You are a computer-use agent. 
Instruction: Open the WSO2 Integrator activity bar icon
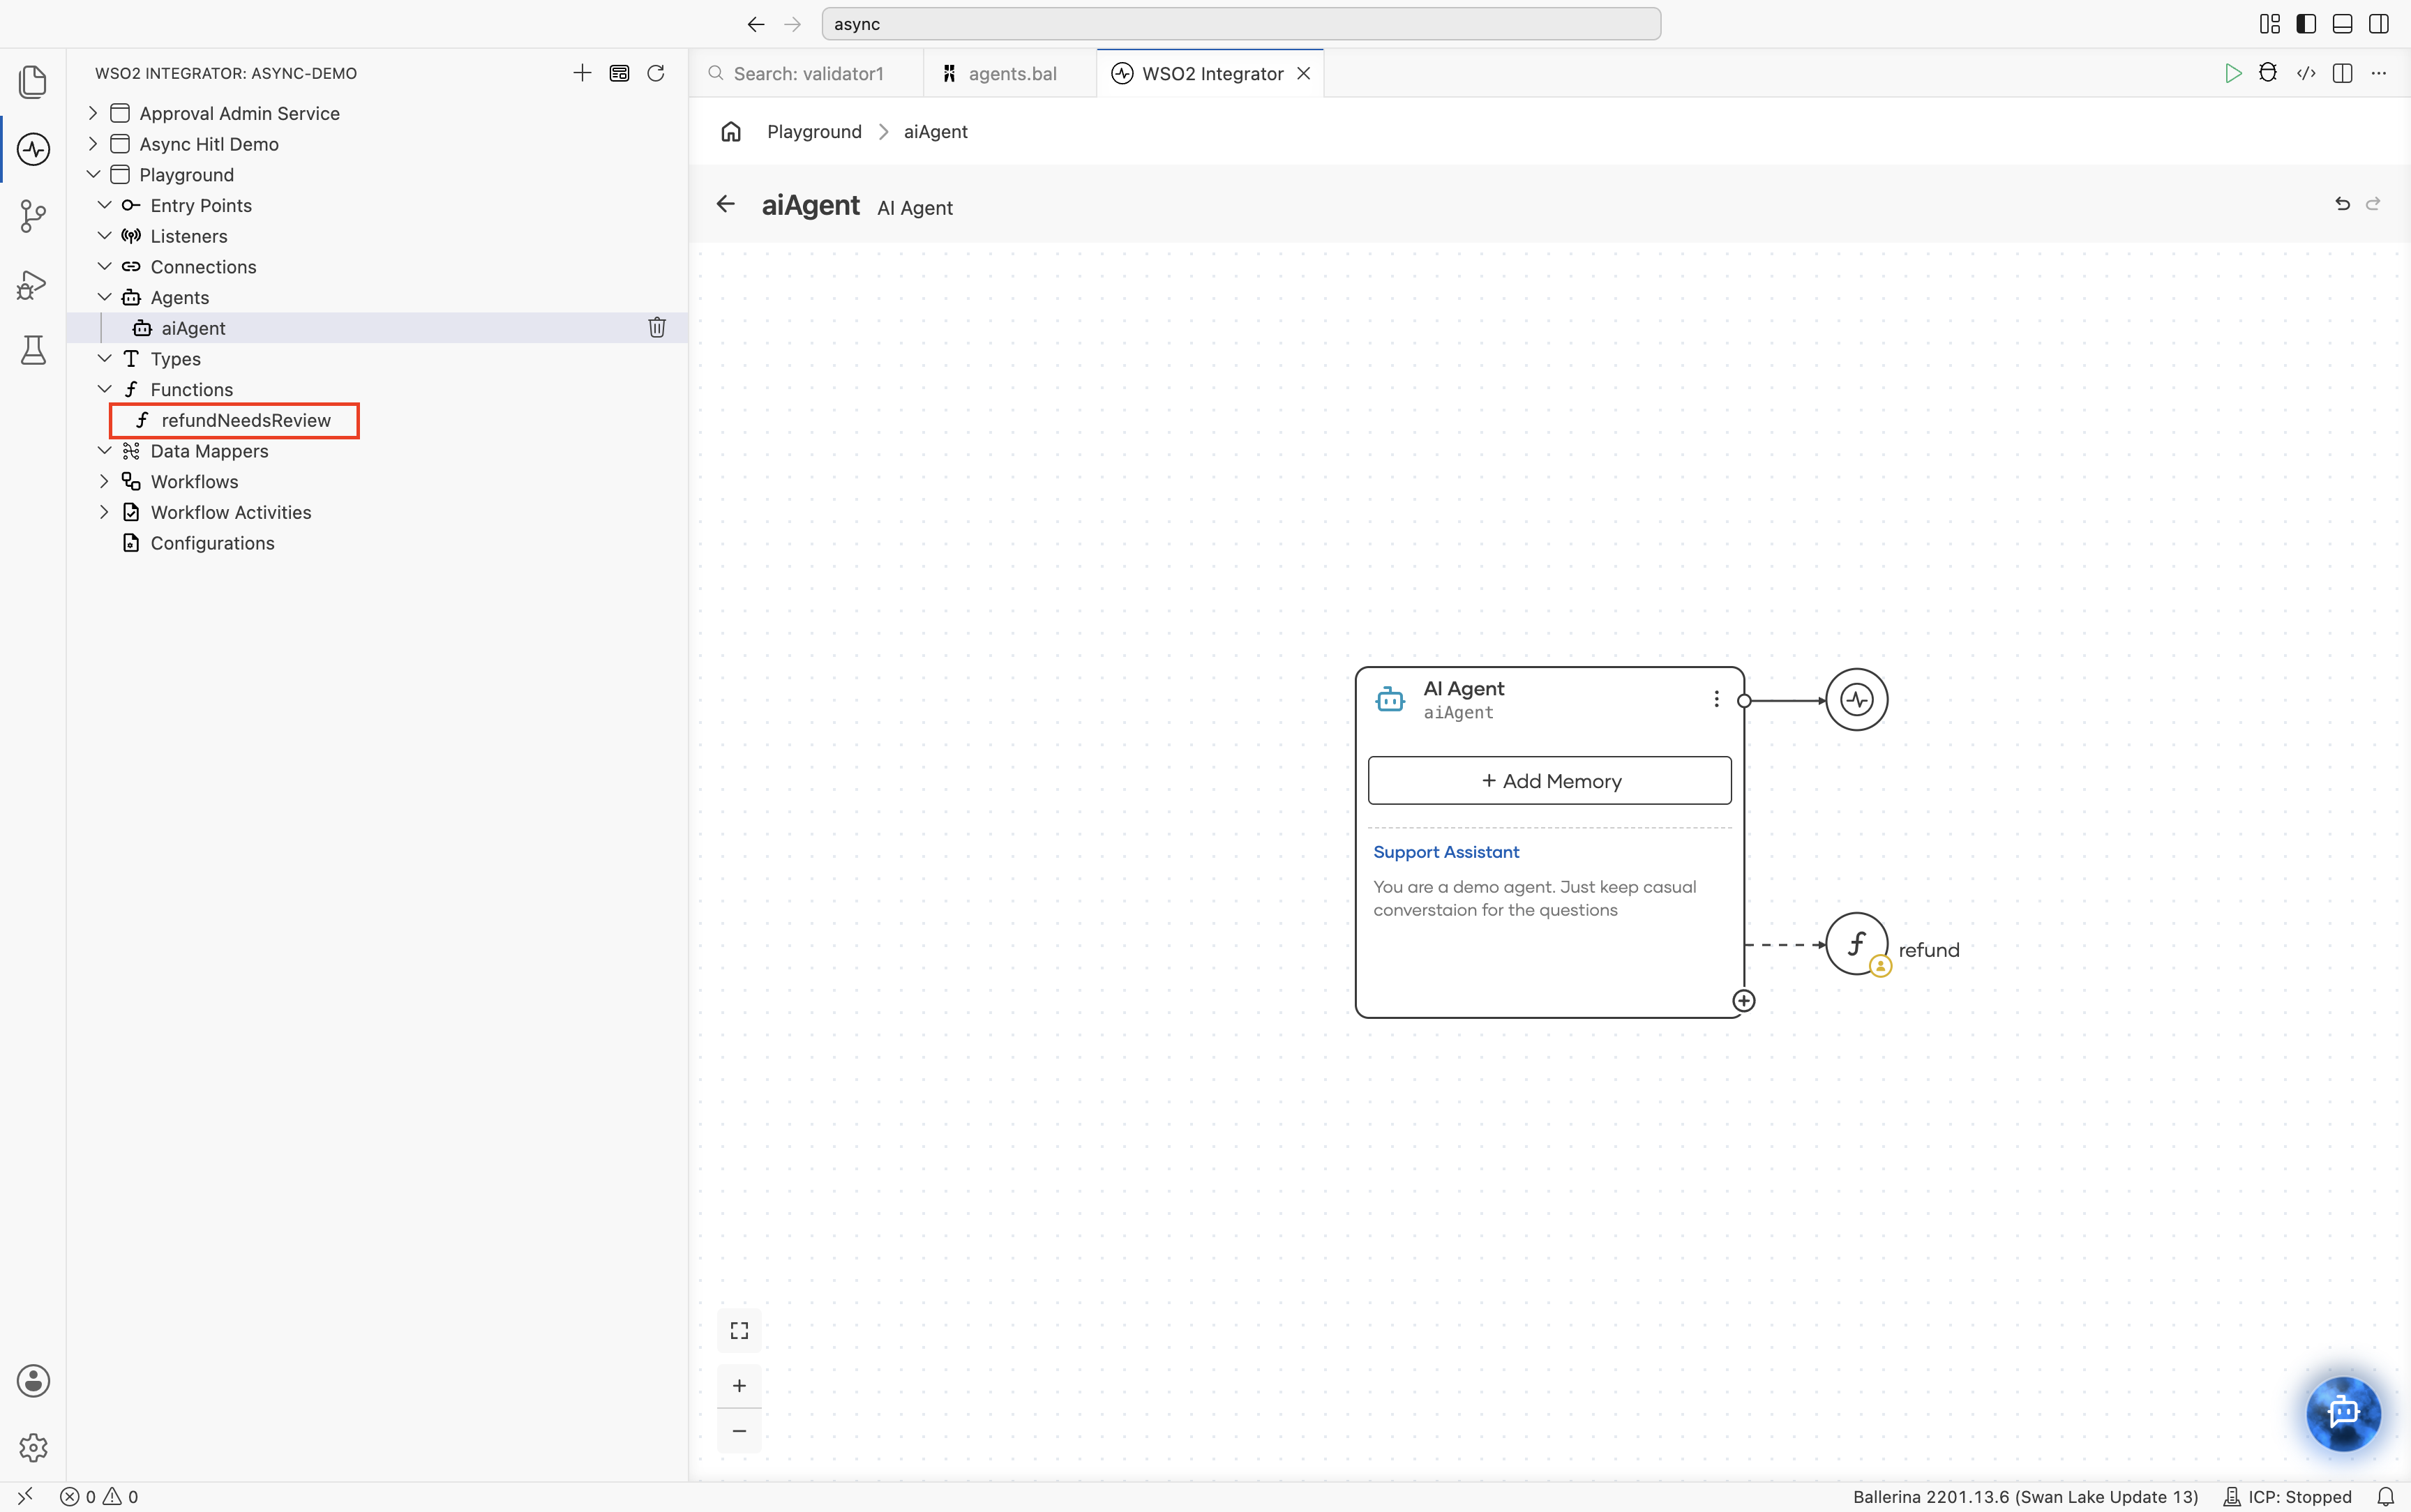coord(33,150)
